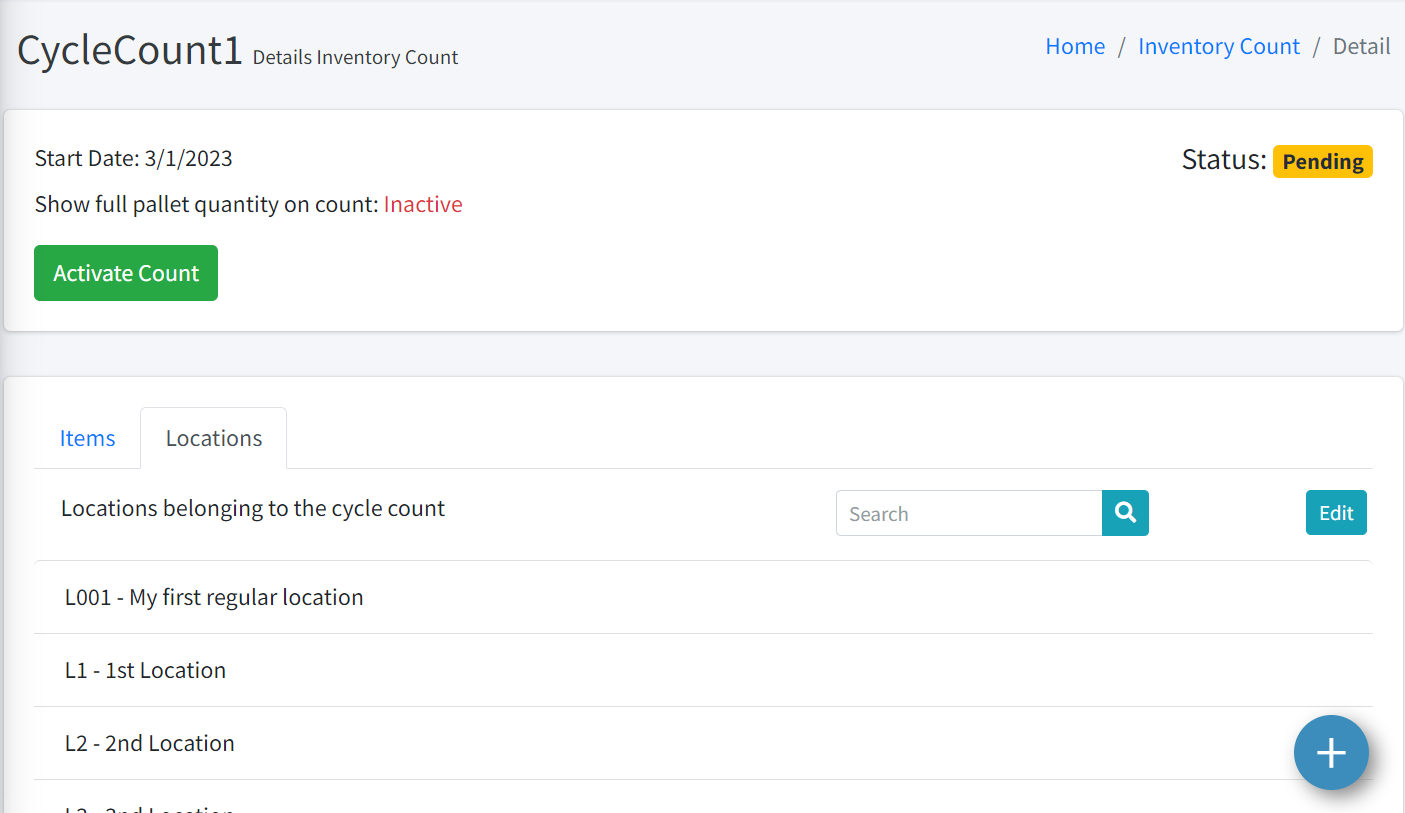Go to Home via breadcrumb
Image resolution: width=1405 pixels, height=813 pixels.
(x=1075, y=46)
